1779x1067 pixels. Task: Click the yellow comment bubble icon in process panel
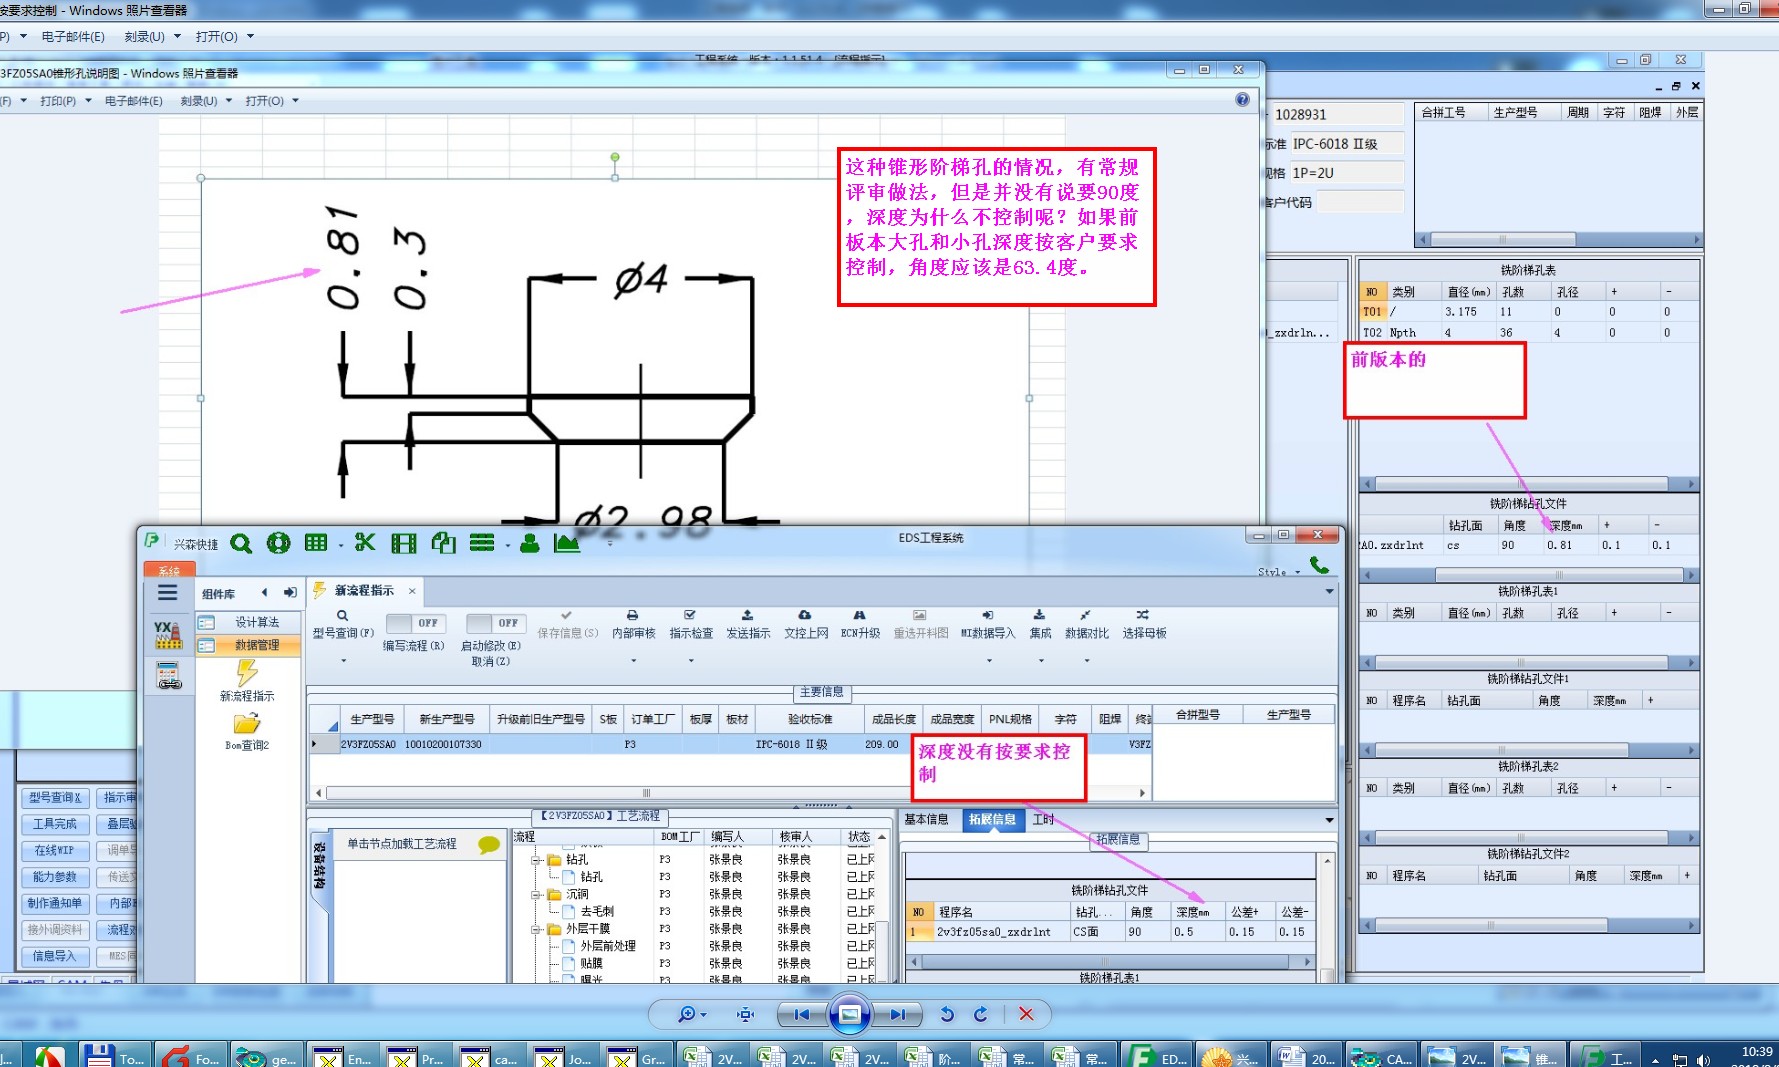click(x=489, y=844)
